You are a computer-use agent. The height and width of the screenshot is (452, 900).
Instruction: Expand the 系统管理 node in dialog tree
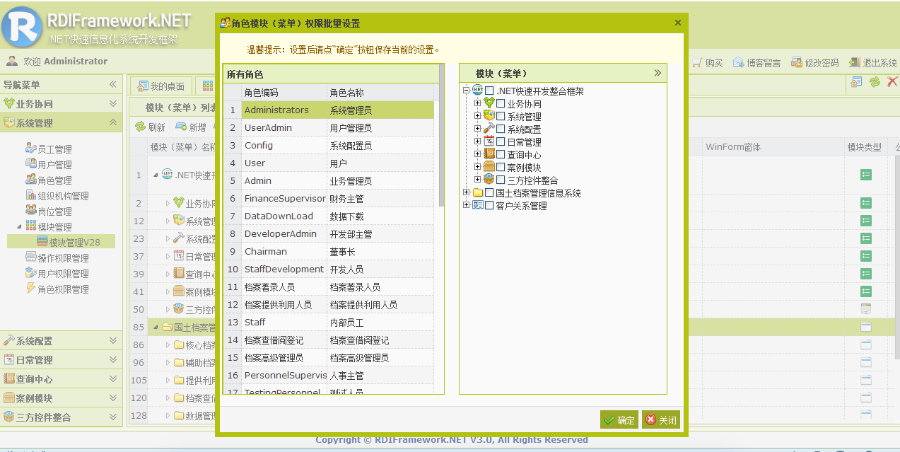[x=478, y=116]
